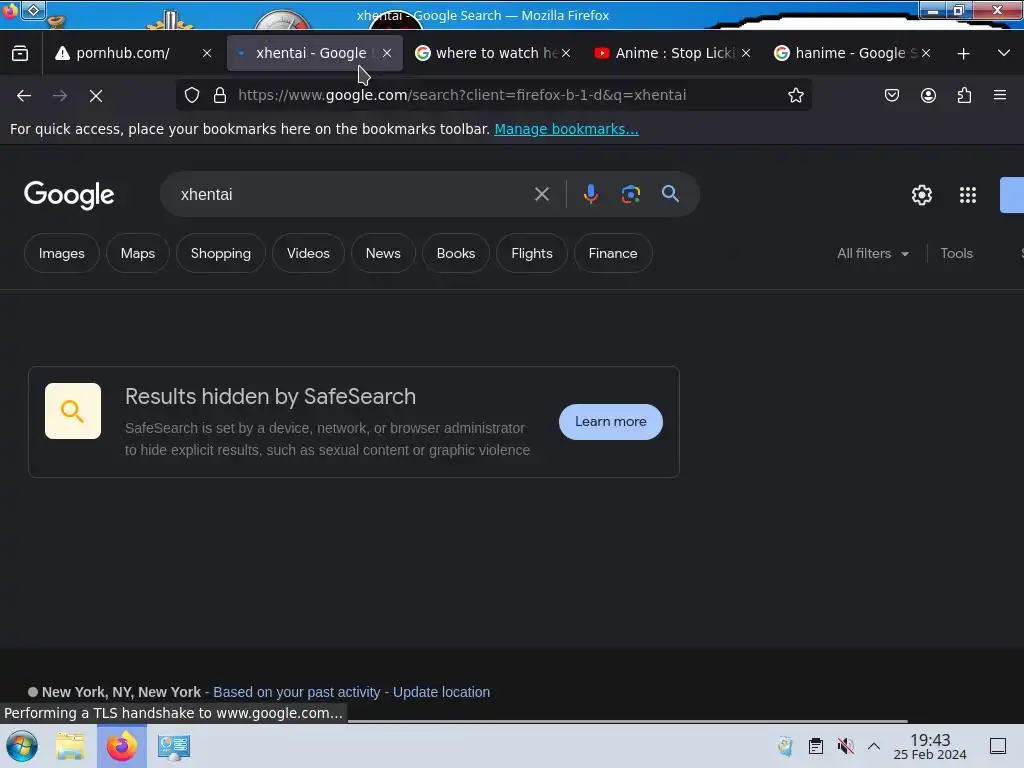The height and width of the screenshot is (768, 1024).
Task: Open Save to Pocket icon
Action: click(x=891, y=95)
